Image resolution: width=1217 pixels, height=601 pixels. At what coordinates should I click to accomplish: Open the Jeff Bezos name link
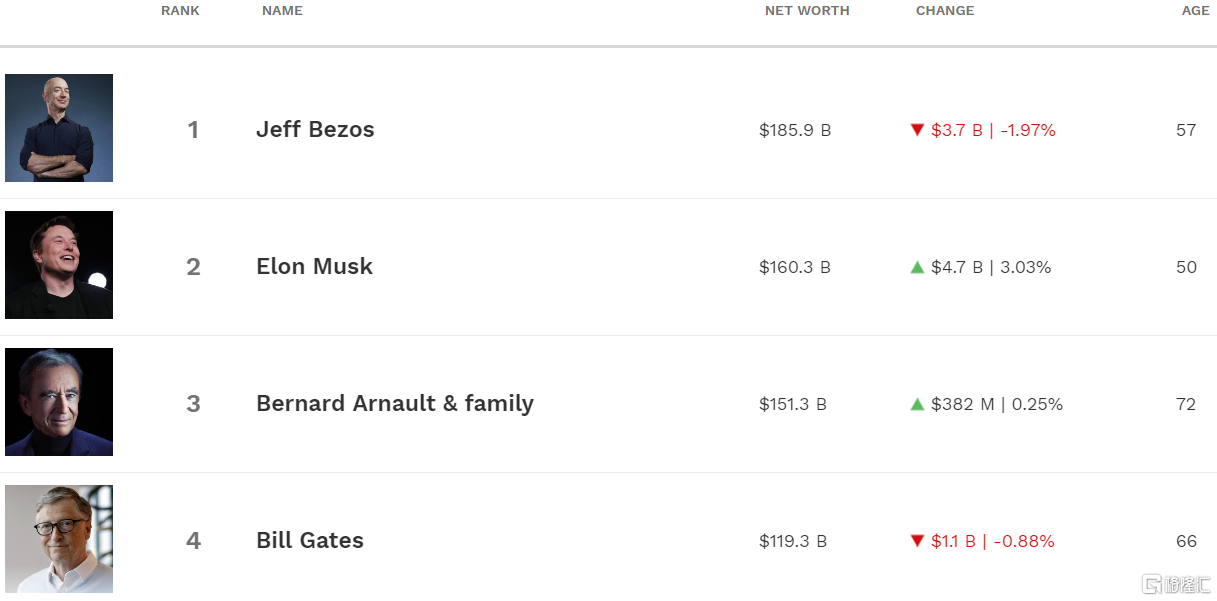315,130
